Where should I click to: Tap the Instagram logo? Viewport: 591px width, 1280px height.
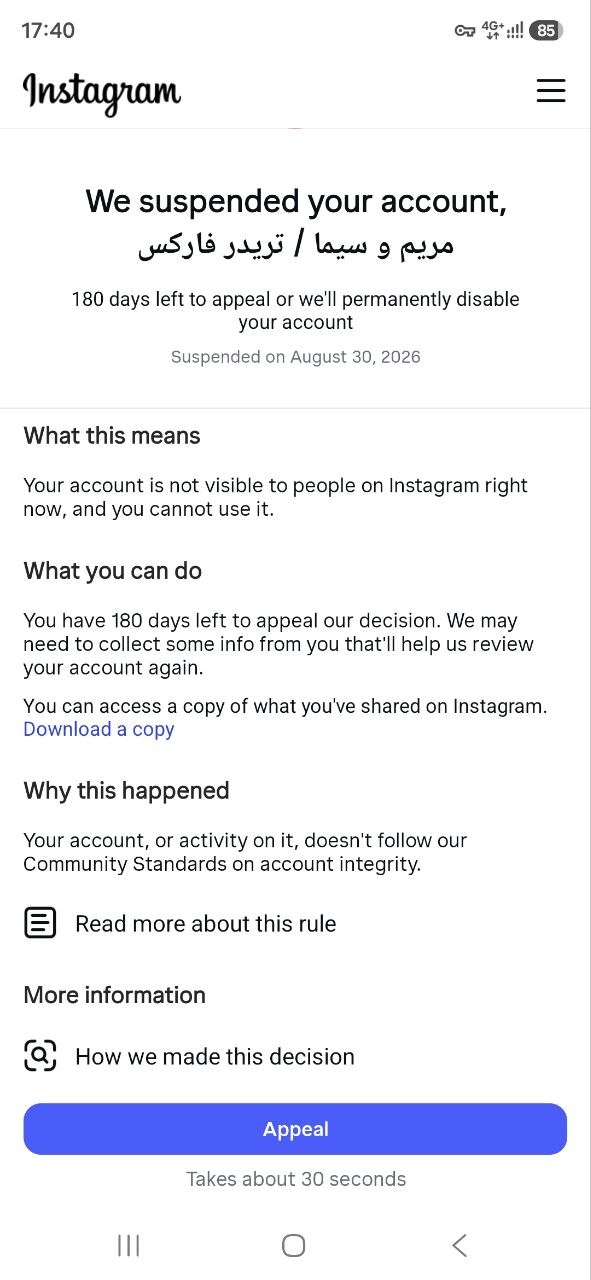click(x=101, y=93)
